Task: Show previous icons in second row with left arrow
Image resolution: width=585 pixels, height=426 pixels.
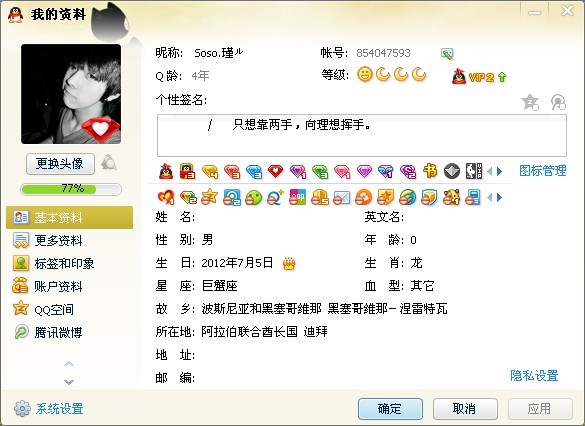Action: 490,198
